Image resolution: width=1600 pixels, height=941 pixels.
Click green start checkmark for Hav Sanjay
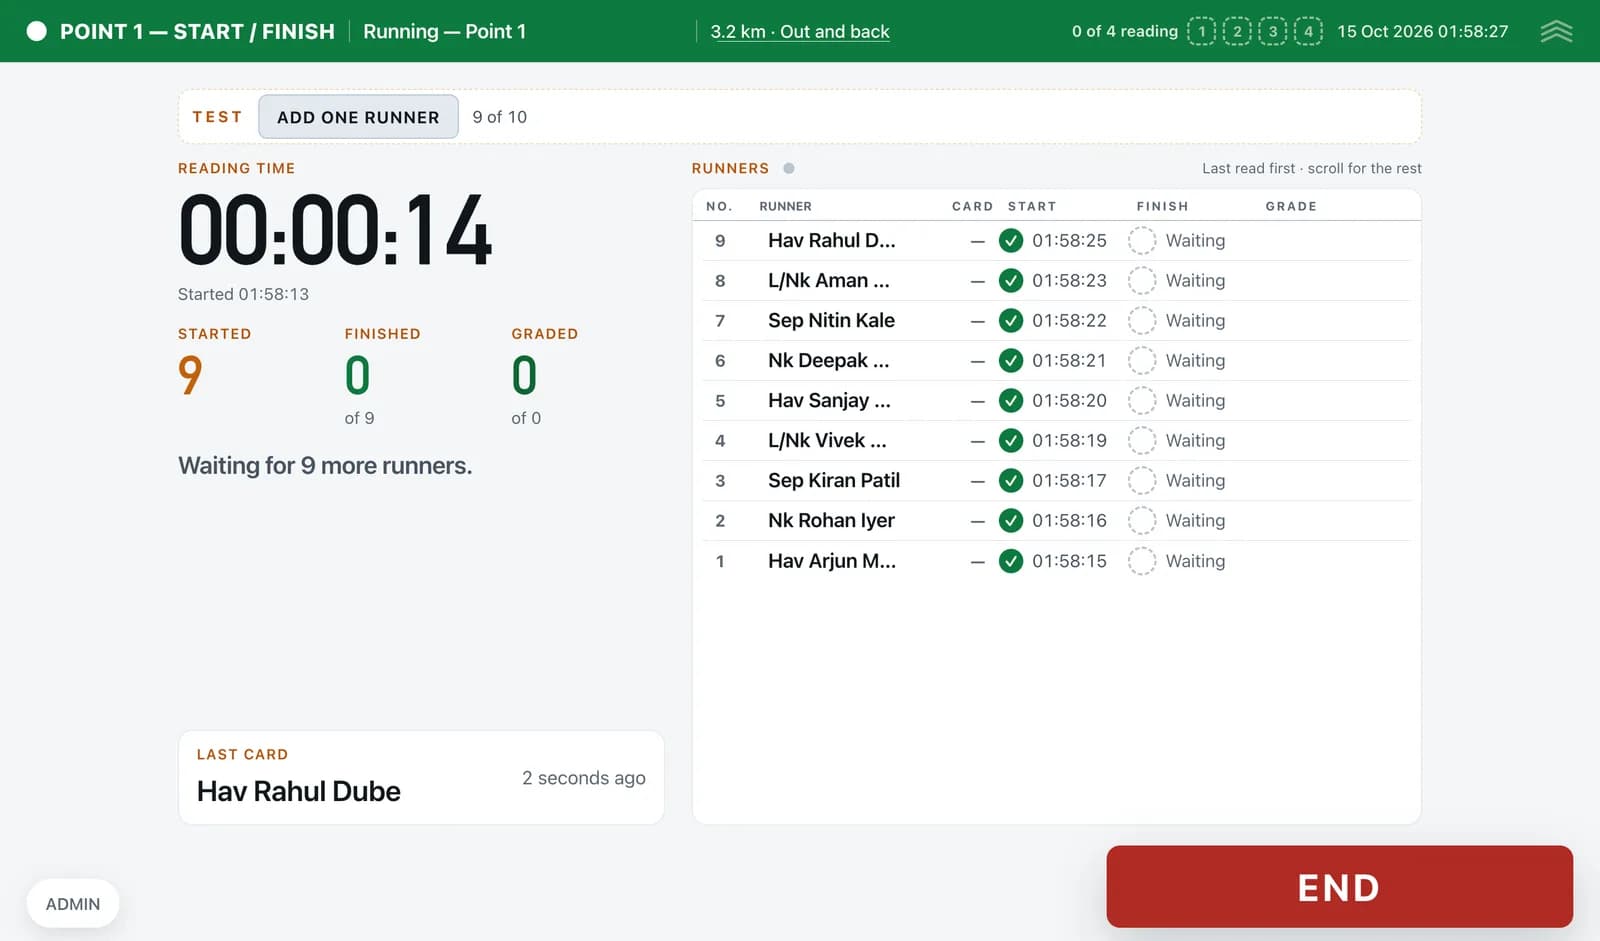coord(1011,400)
